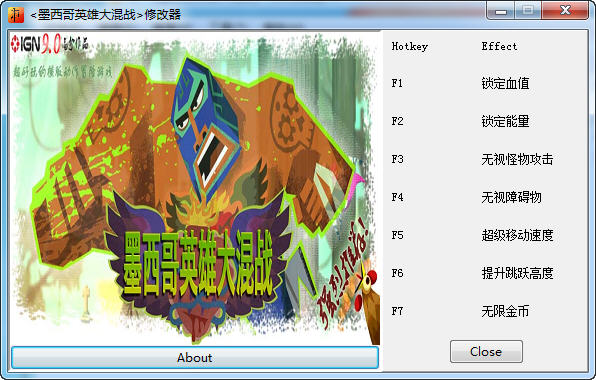The width and height of the screenshot is (596, 380).
Task: Select the F5 hotkey label
Action: 397,235
